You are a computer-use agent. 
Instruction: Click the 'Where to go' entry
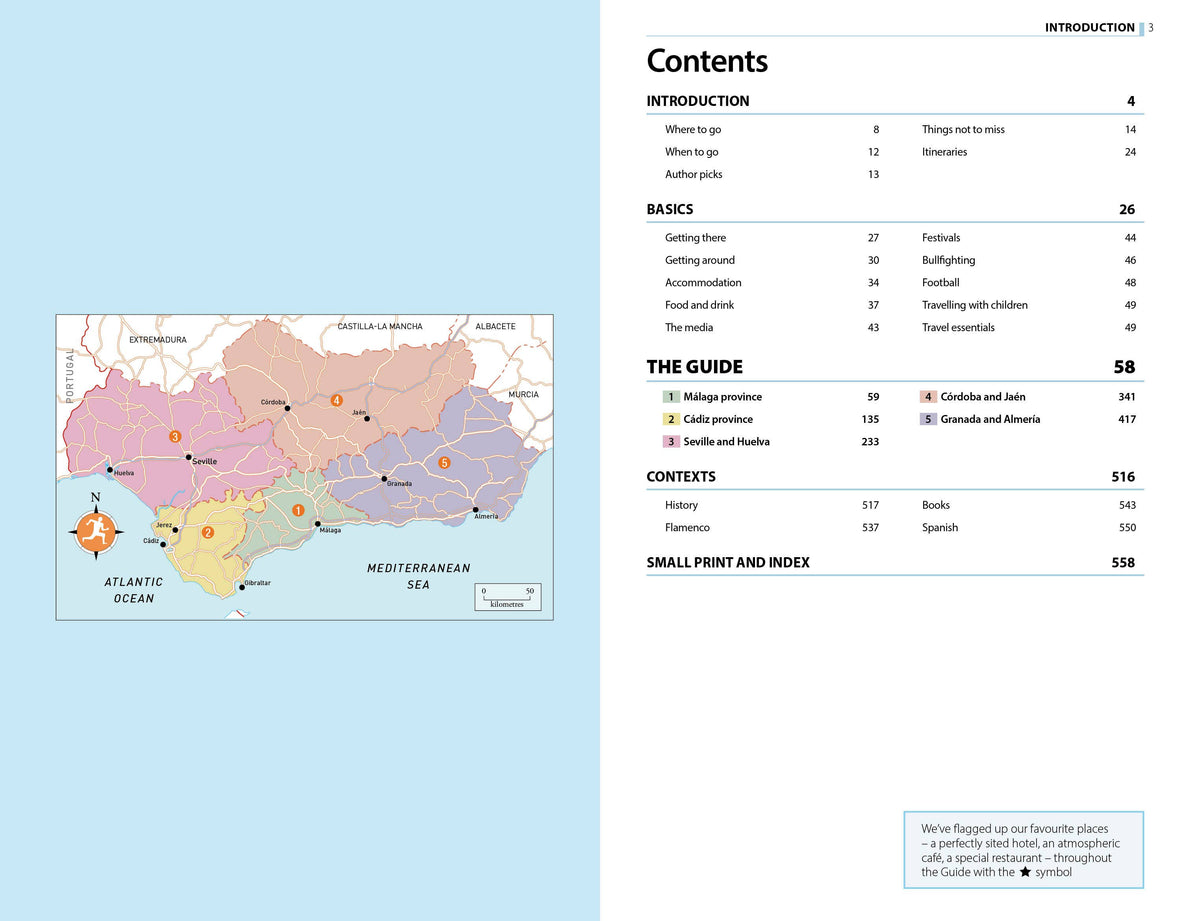(x=693, y=130)
